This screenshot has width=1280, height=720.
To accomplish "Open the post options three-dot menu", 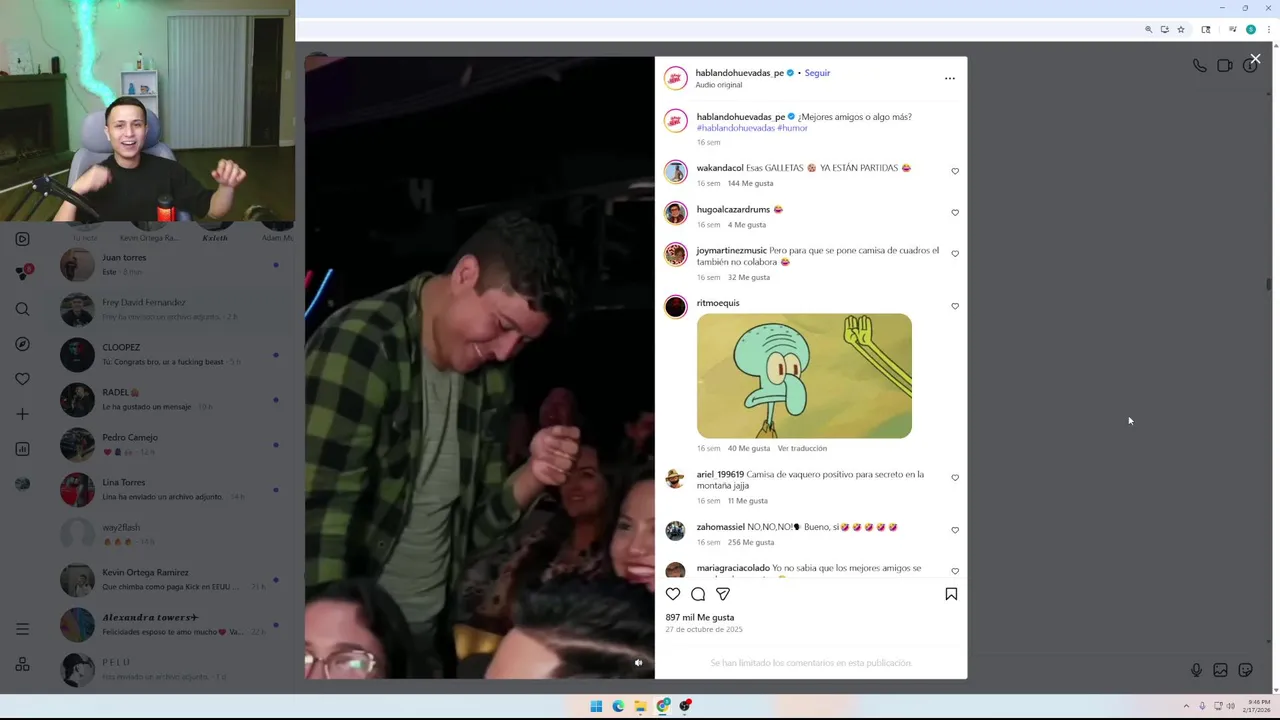I will click(949, 78).
